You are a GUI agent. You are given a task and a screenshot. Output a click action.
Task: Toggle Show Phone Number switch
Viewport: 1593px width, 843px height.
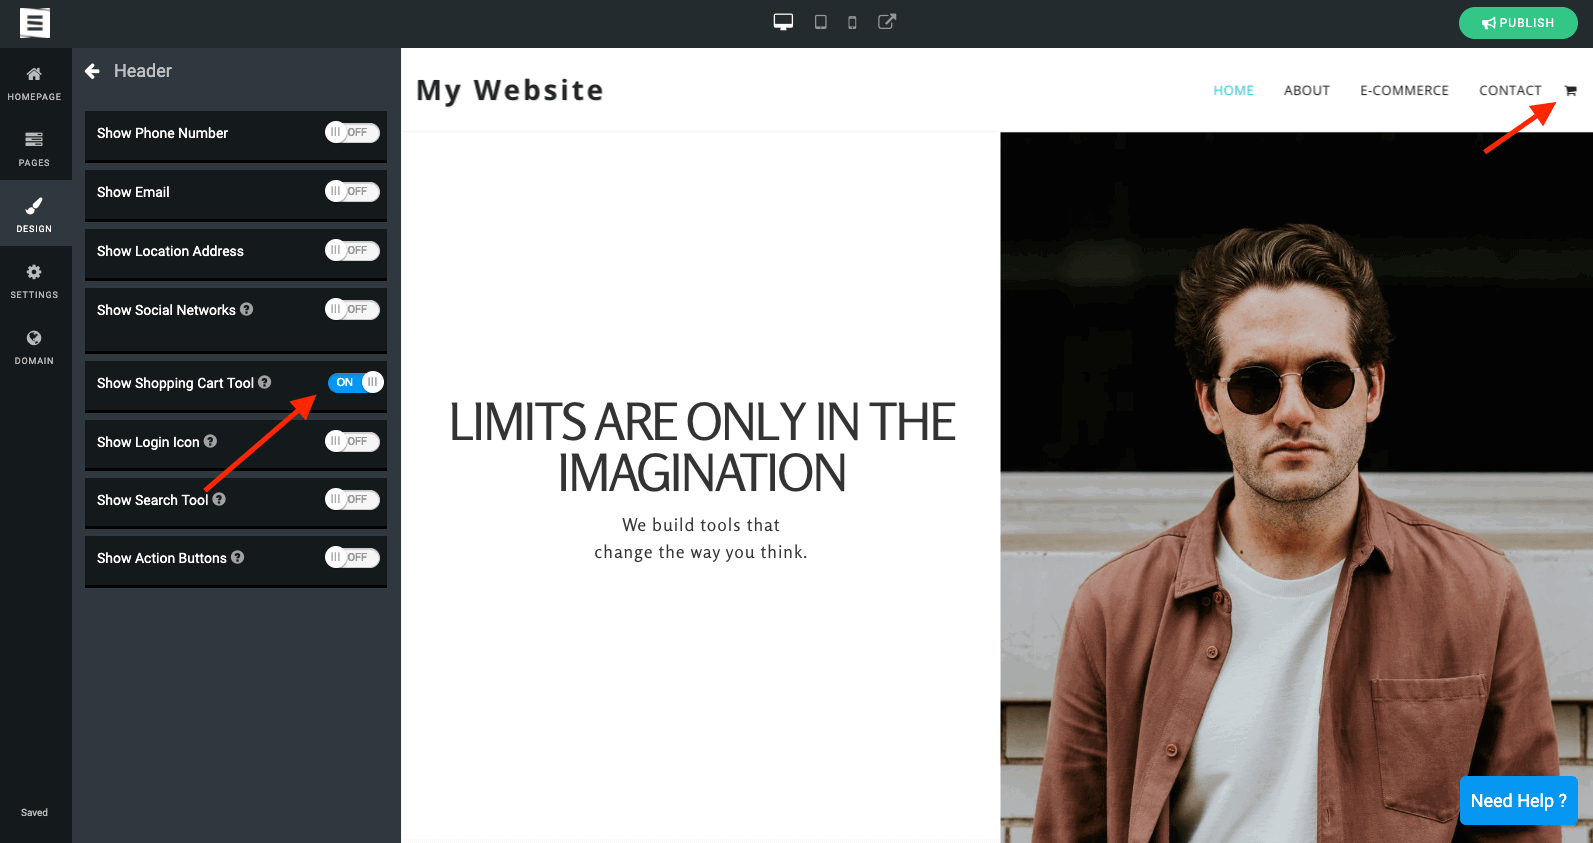pyautogui.click(x=352, y=132)
